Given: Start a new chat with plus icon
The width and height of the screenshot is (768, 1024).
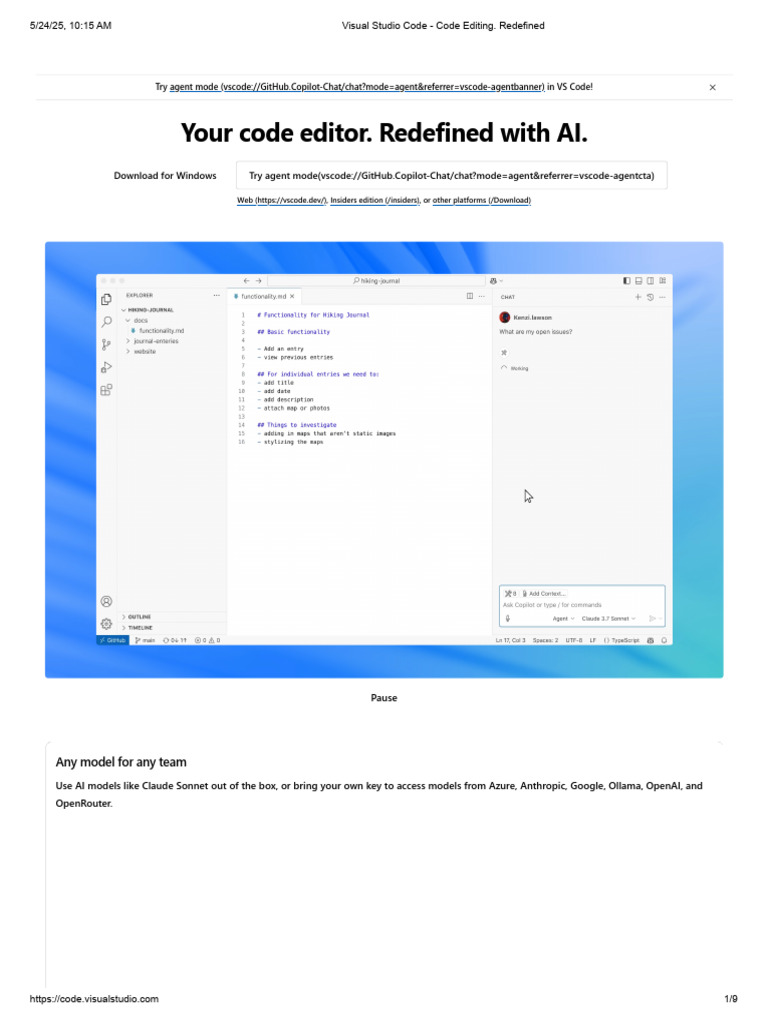Looking at the screenshot, I should pos(638,297).
